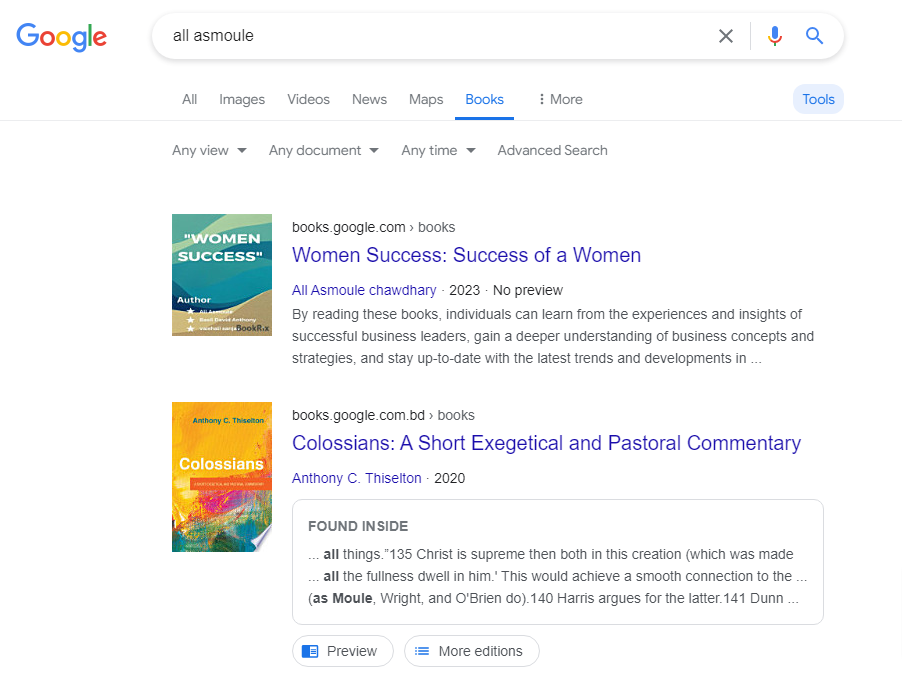This screenshot has width=902, height=684.
Task: Click the blue magnifier search icon
Action: tap(814, 36)
